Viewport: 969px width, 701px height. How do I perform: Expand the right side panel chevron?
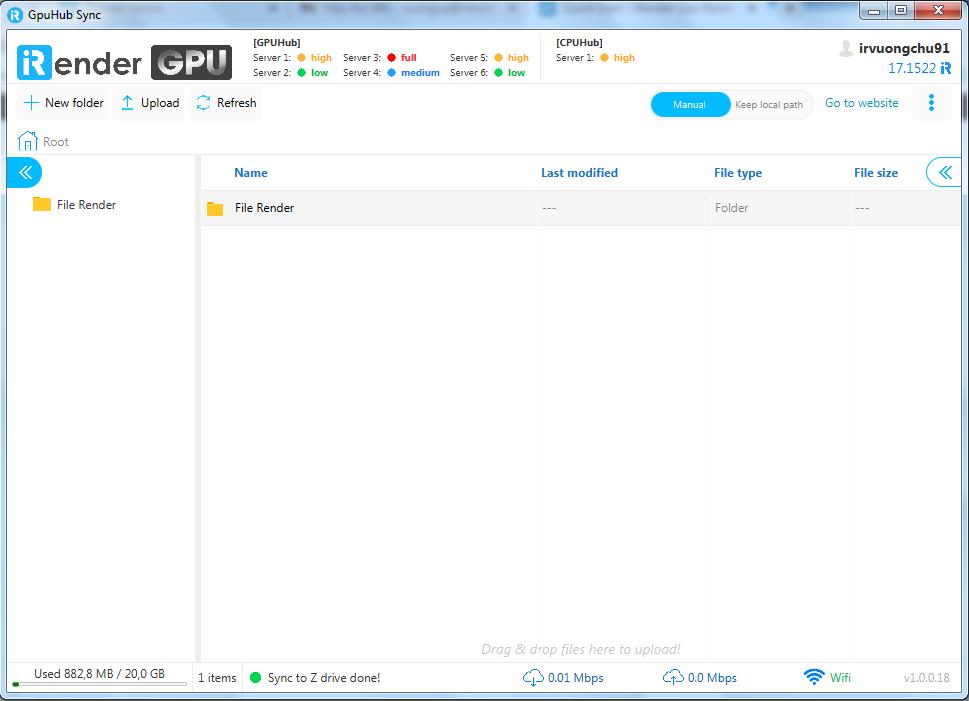(944, 172)
